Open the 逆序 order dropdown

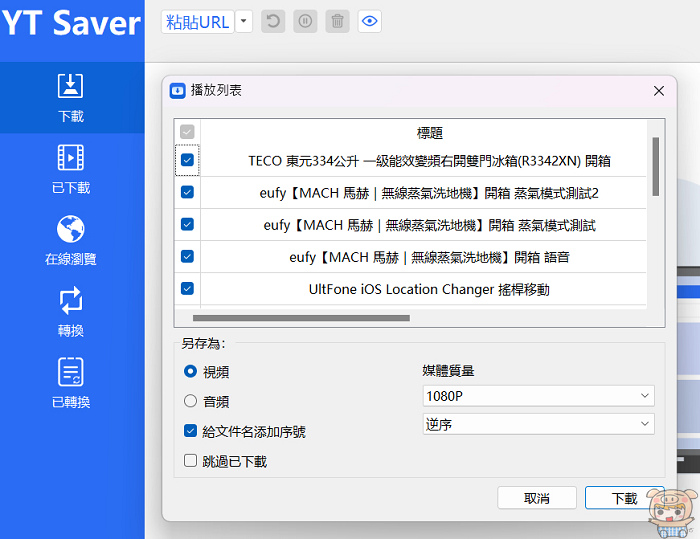538,424
